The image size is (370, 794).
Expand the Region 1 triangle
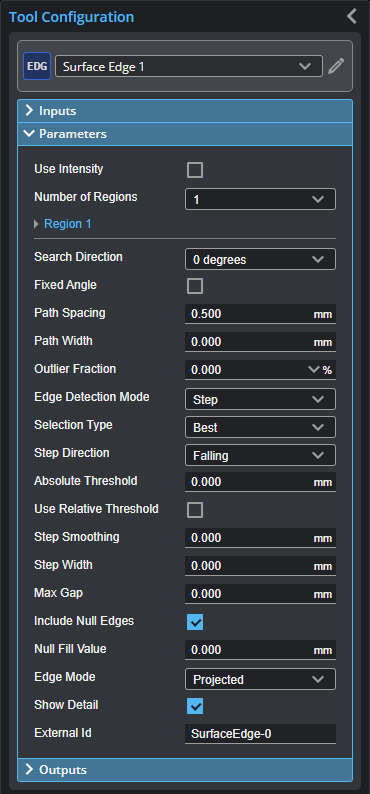tap(36, 224)
